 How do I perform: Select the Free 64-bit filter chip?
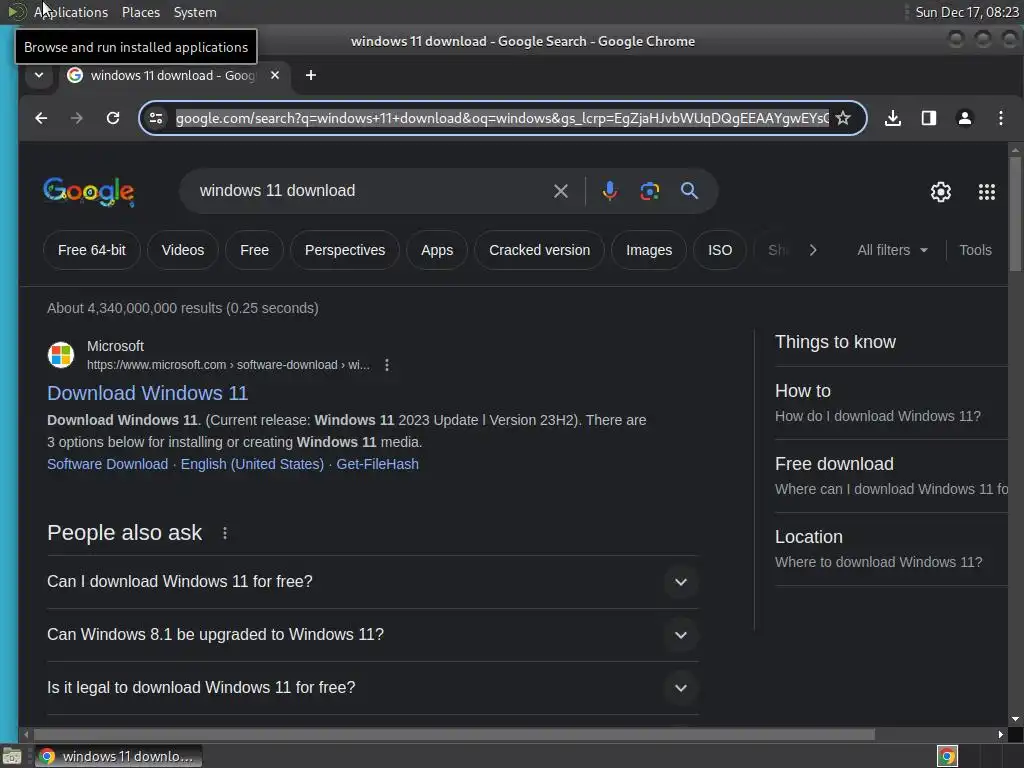(x=91, y=250)
